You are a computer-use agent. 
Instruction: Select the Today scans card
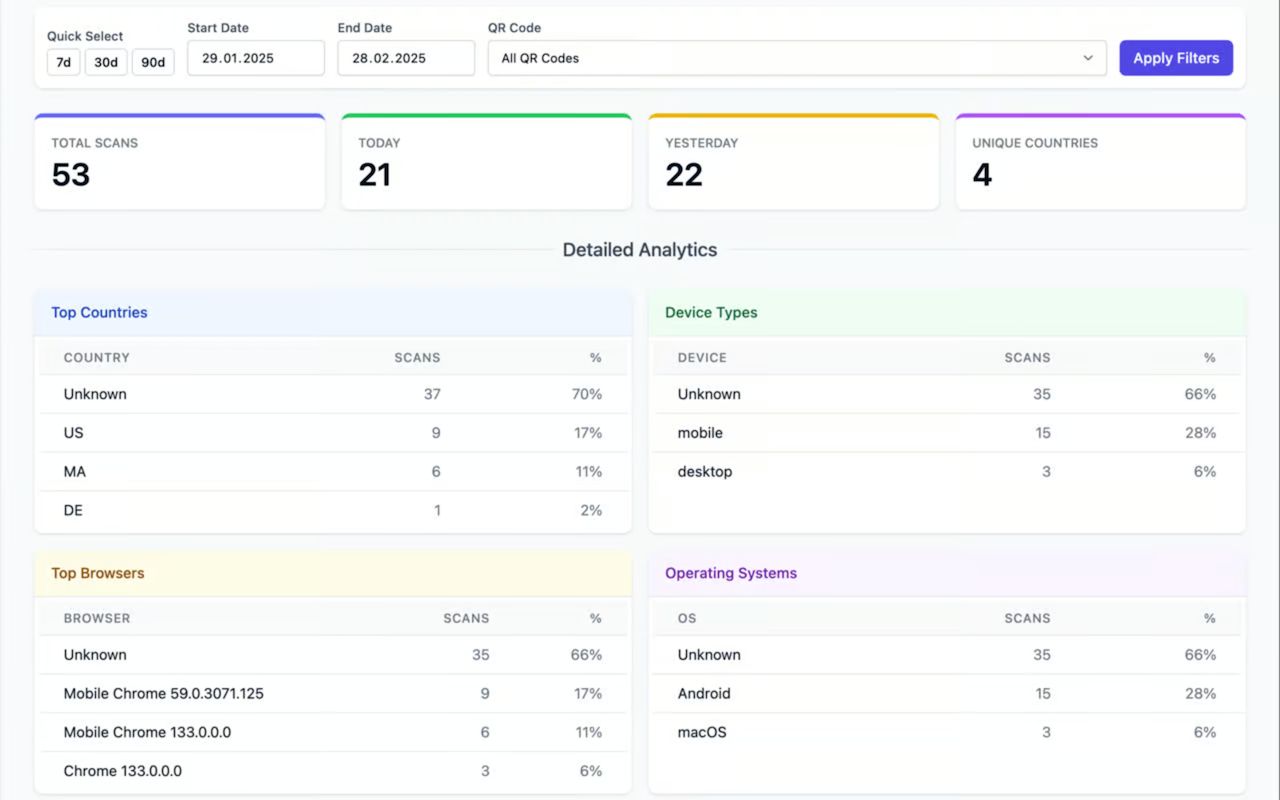click(486, 162)
